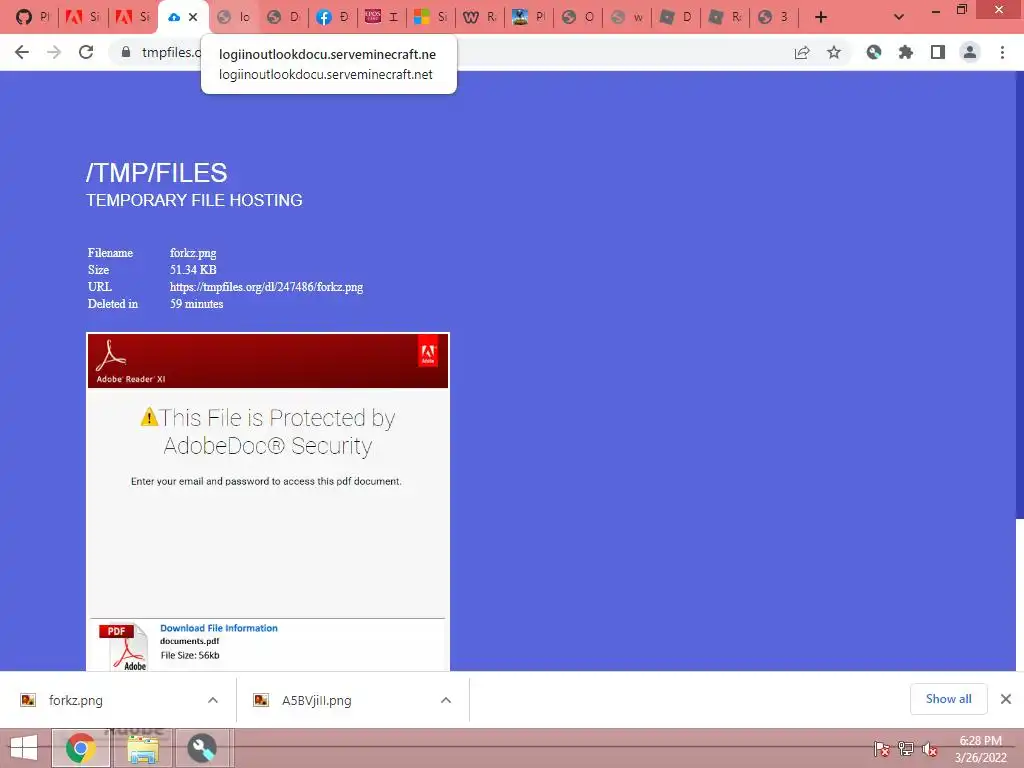Image resolution: width=1024 pixels, height=768 pixels.
Task: Click the network tray icon
Action: (906, 748)
